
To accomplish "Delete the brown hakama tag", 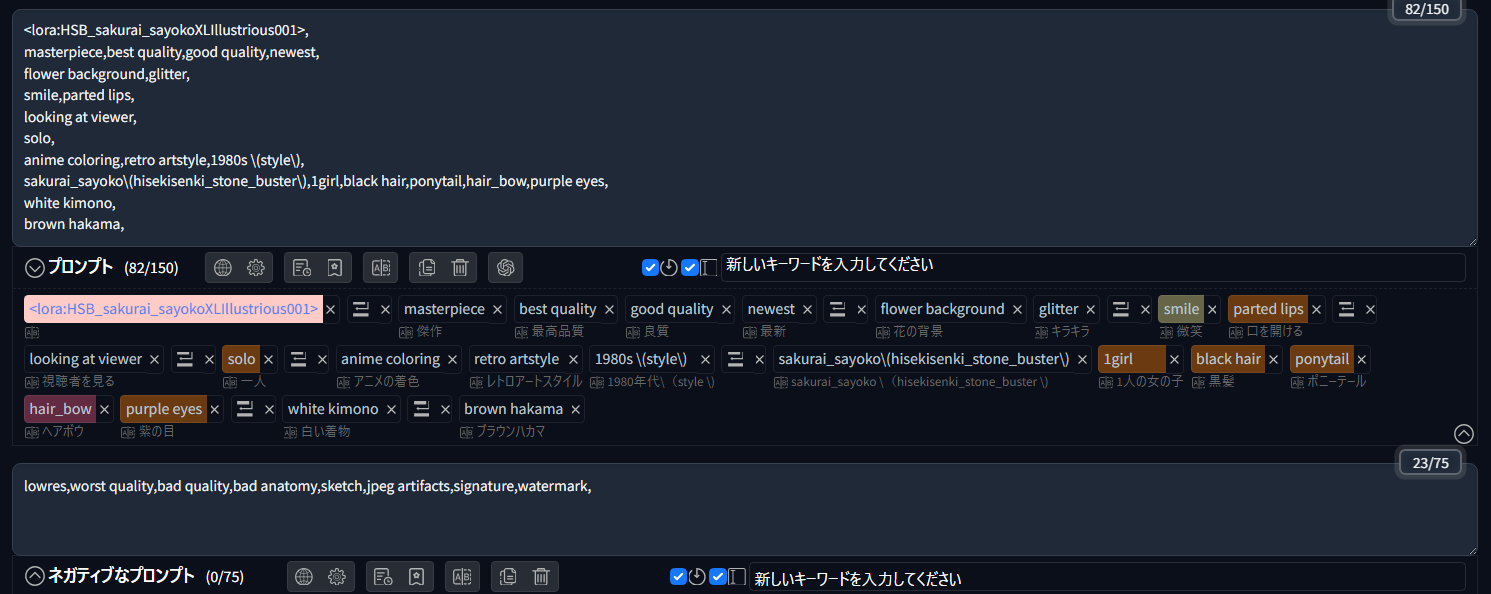I will click(x=576, y=410).
